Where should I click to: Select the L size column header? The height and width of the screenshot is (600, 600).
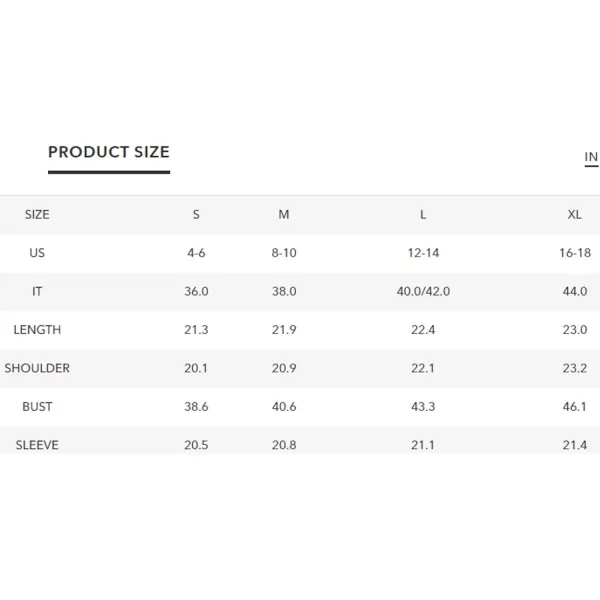(x=423, y=214)
